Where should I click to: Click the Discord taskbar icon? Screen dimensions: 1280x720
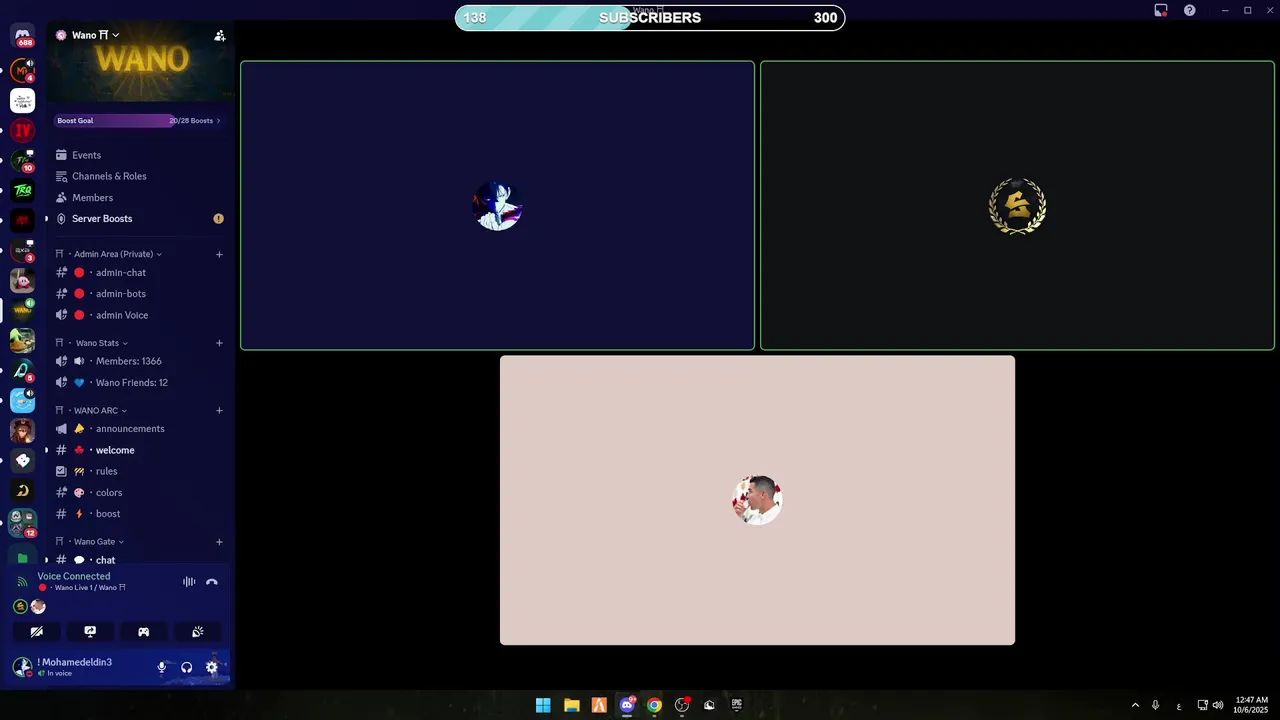tap(627, 705)
